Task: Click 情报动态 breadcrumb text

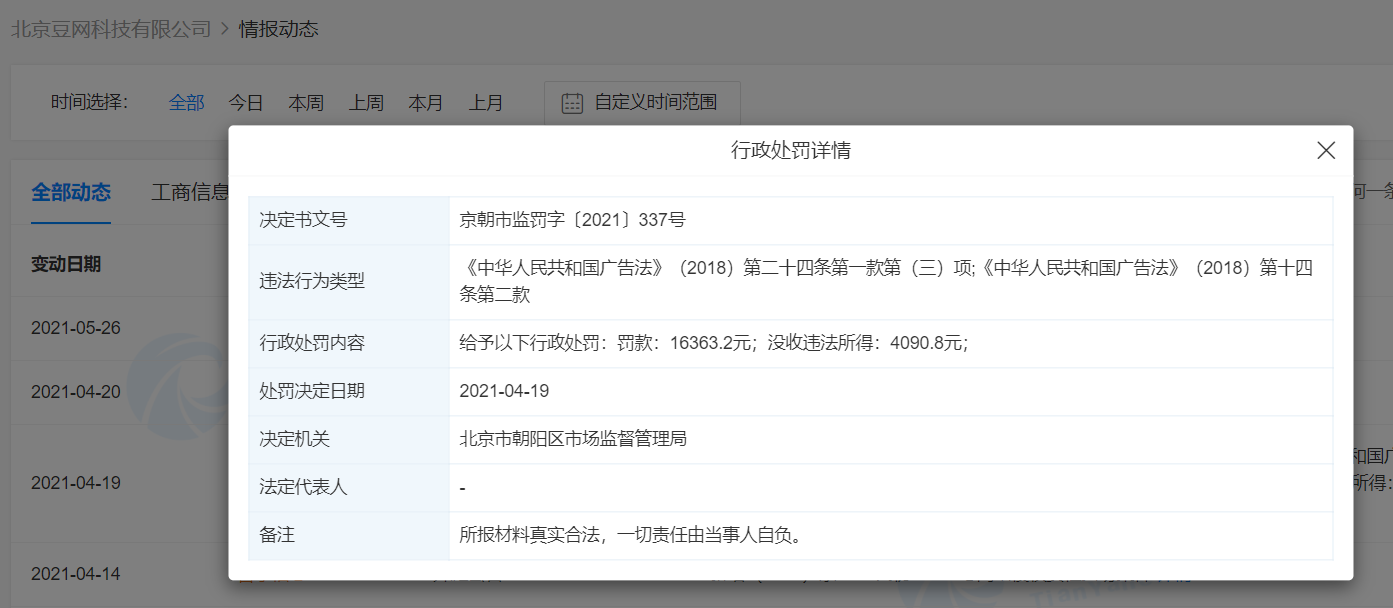Action: pos(278,29)
